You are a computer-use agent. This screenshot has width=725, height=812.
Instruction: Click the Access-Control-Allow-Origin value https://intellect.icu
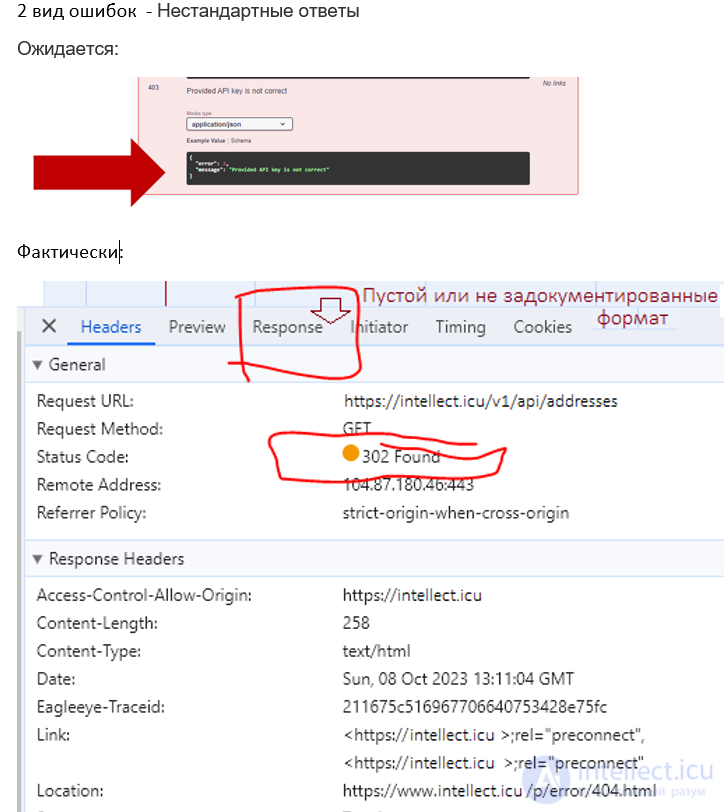tap(412, 596)
